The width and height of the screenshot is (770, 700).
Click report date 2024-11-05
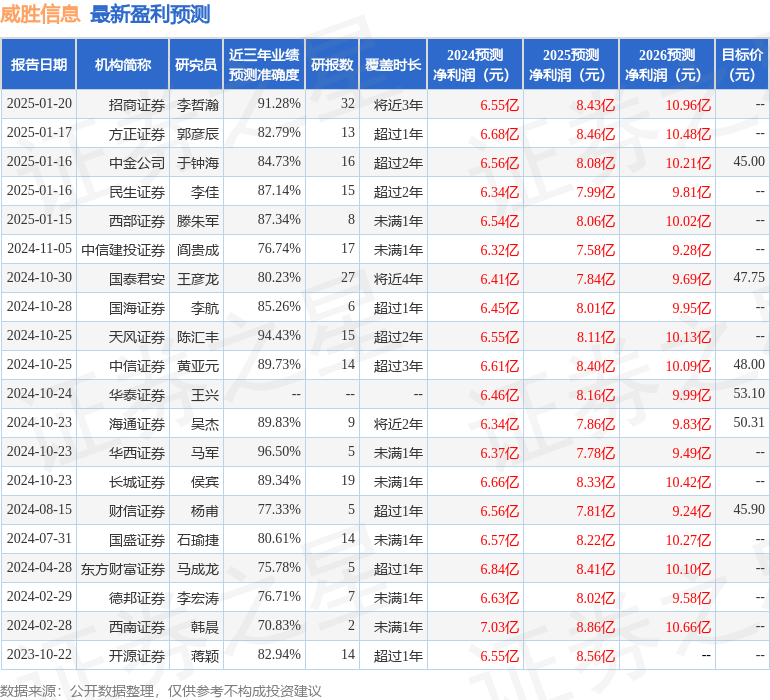point(39,248)
